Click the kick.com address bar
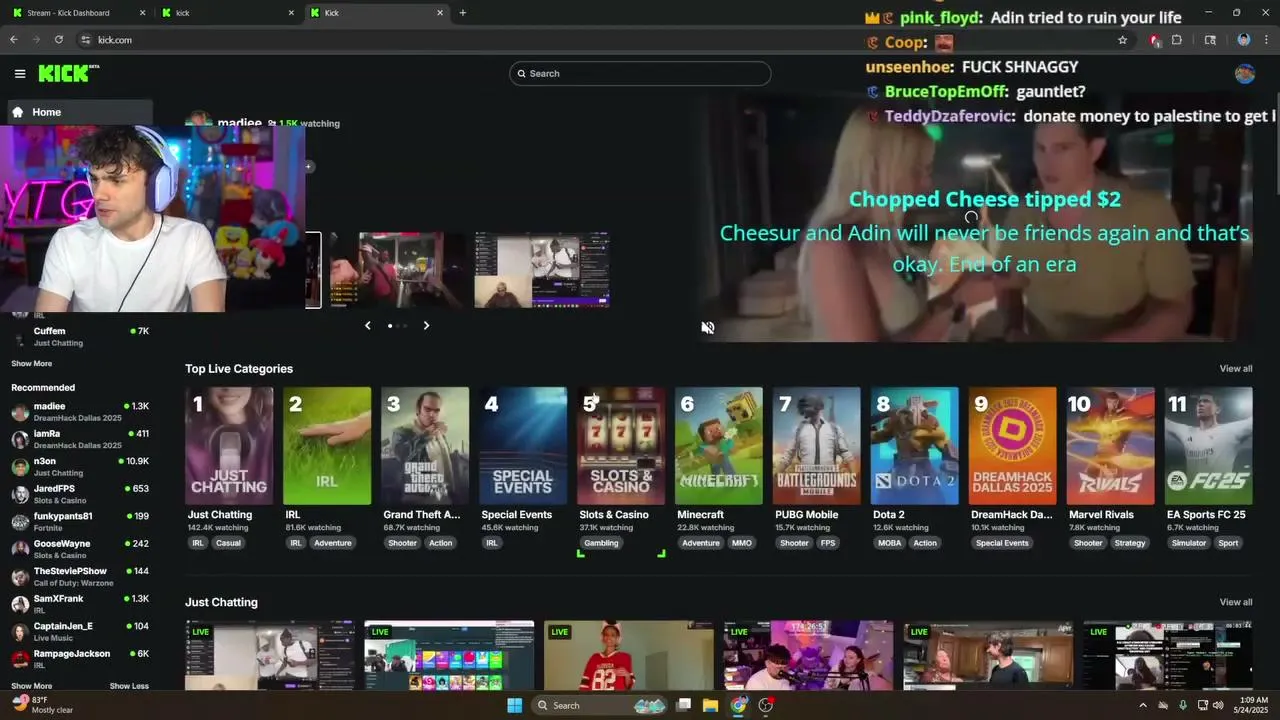 click(600, 40)
